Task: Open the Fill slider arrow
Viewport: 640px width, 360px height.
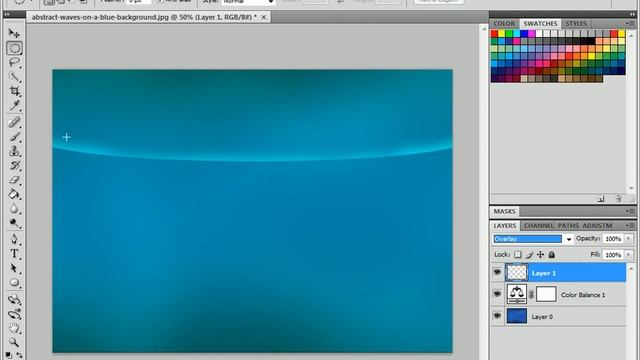Action: 629,255
